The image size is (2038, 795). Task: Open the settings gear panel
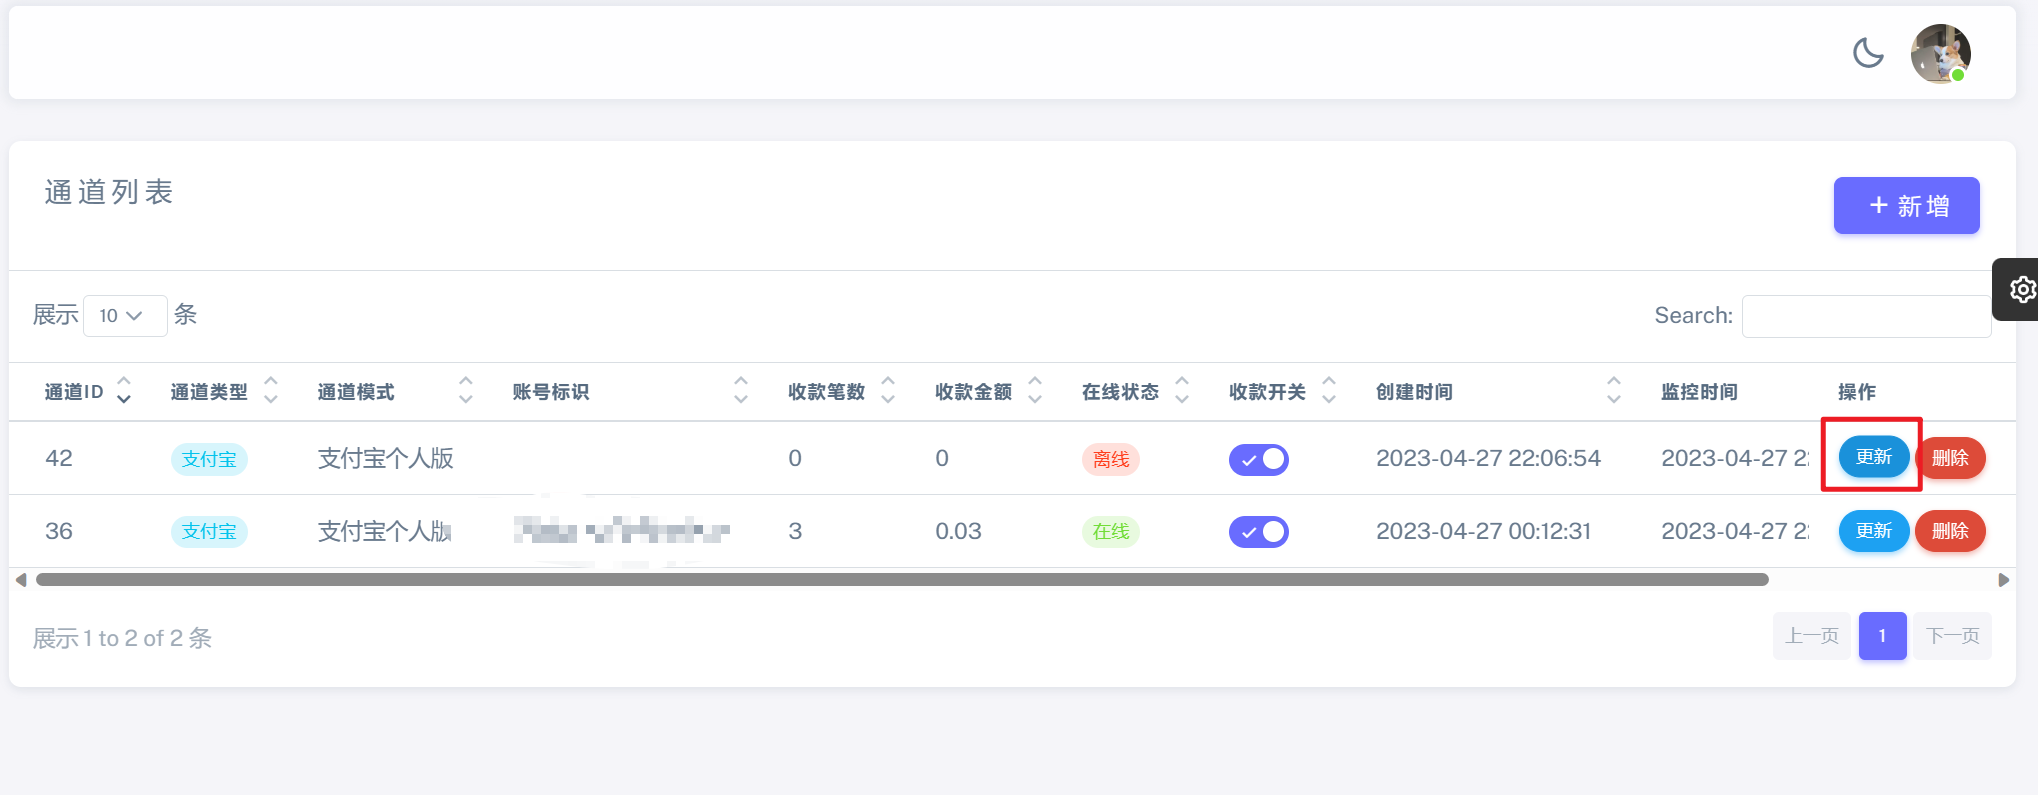tap(2021, 289)
